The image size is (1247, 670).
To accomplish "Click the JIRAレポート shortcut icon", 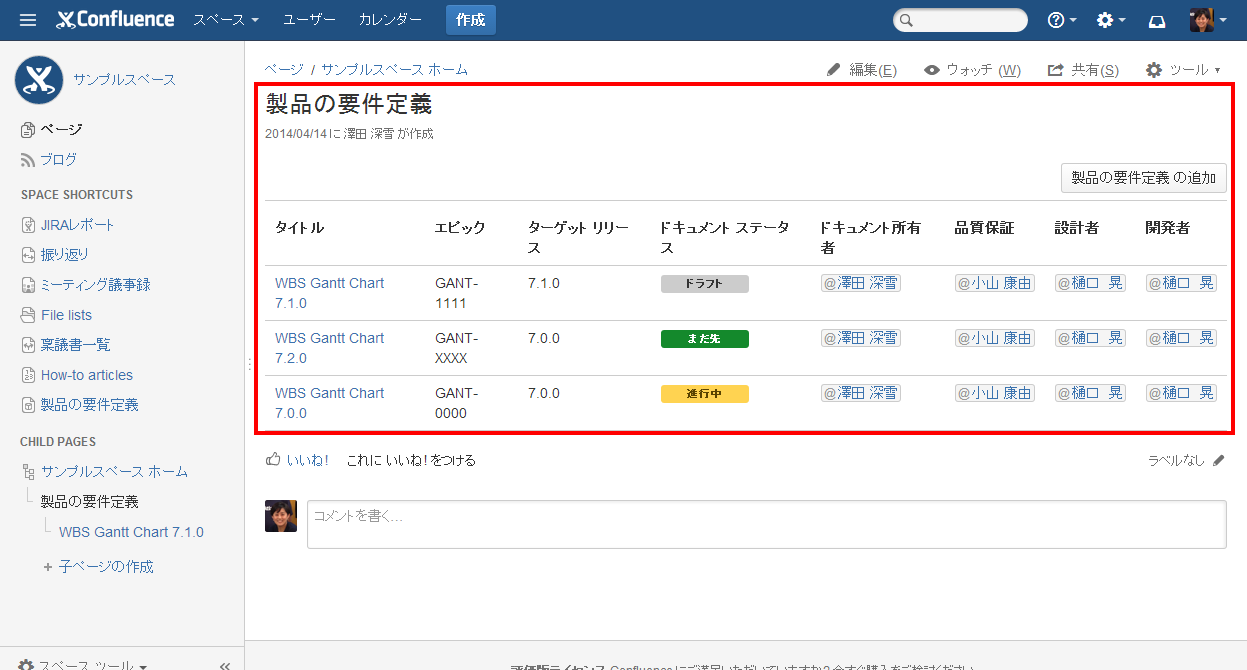I will click(28, 225).
